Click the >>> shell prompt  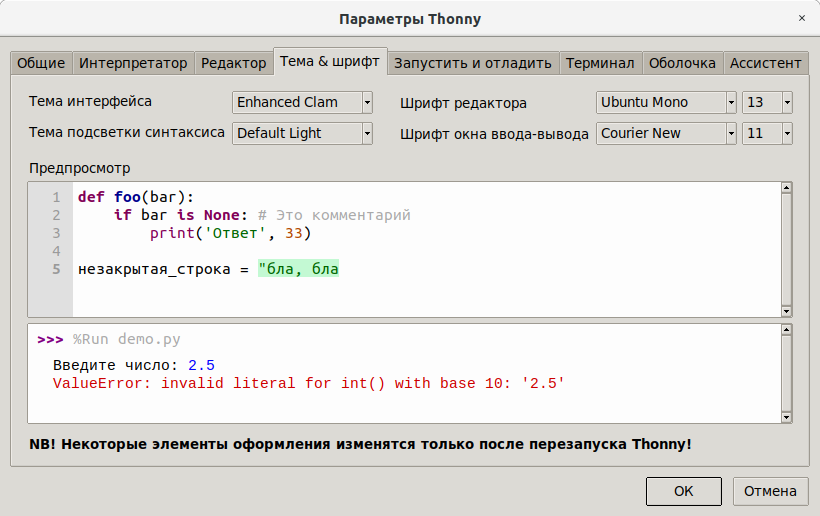pyautogui.click(x=50, y=340)
